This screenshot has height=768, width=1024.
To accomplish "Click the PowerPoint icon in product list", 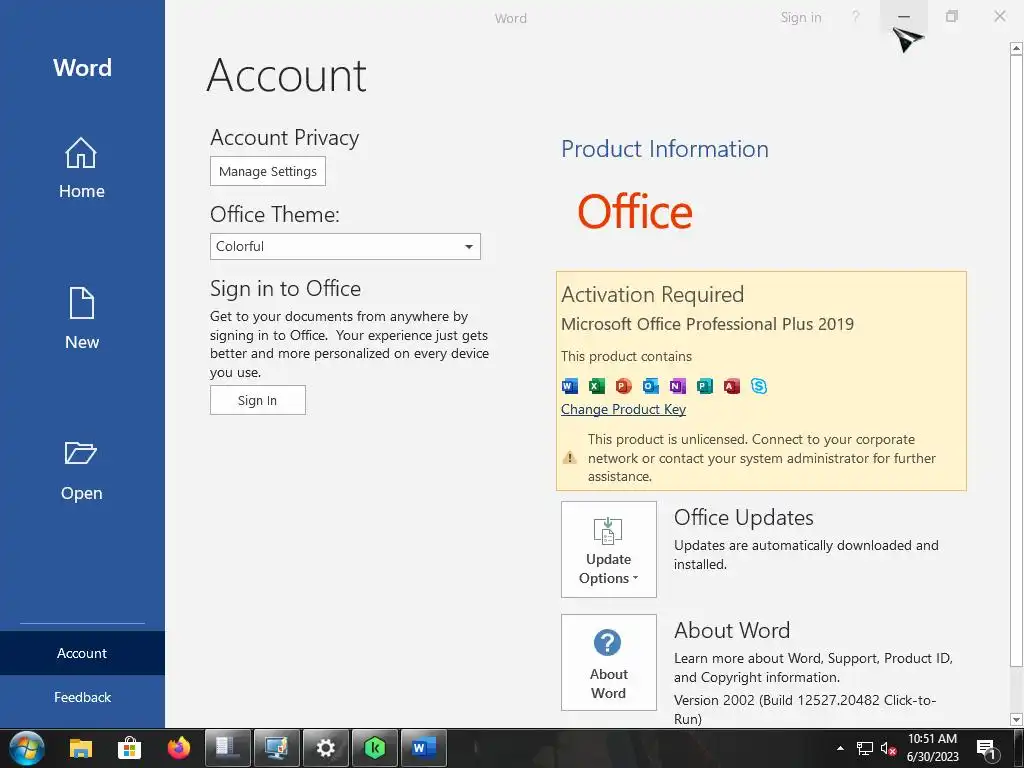I will pyautogui.click(x=624, y=386).
